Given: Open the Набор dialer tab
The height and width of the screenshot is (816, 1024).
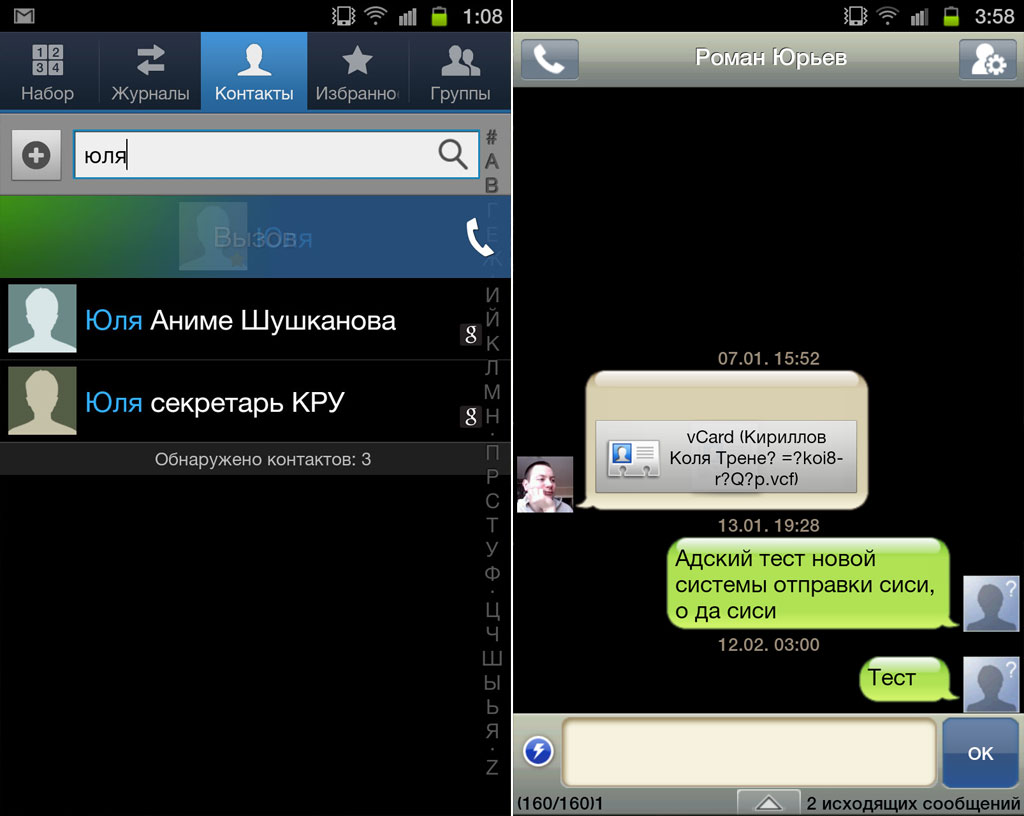Looking at the screenshot, I should click(48, 71).
